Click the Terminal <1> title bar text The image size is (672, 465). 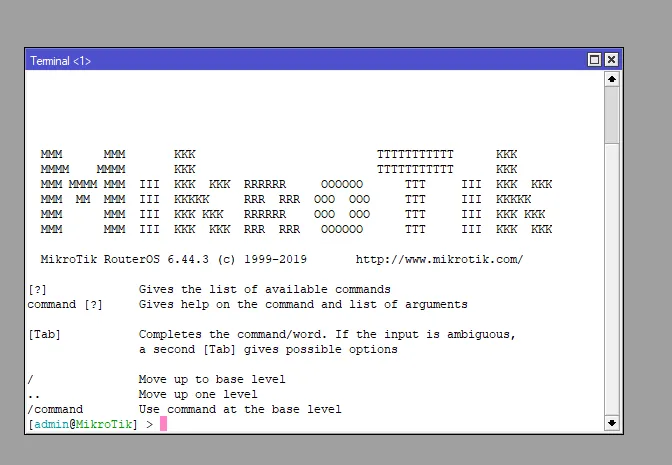(60, 61)
